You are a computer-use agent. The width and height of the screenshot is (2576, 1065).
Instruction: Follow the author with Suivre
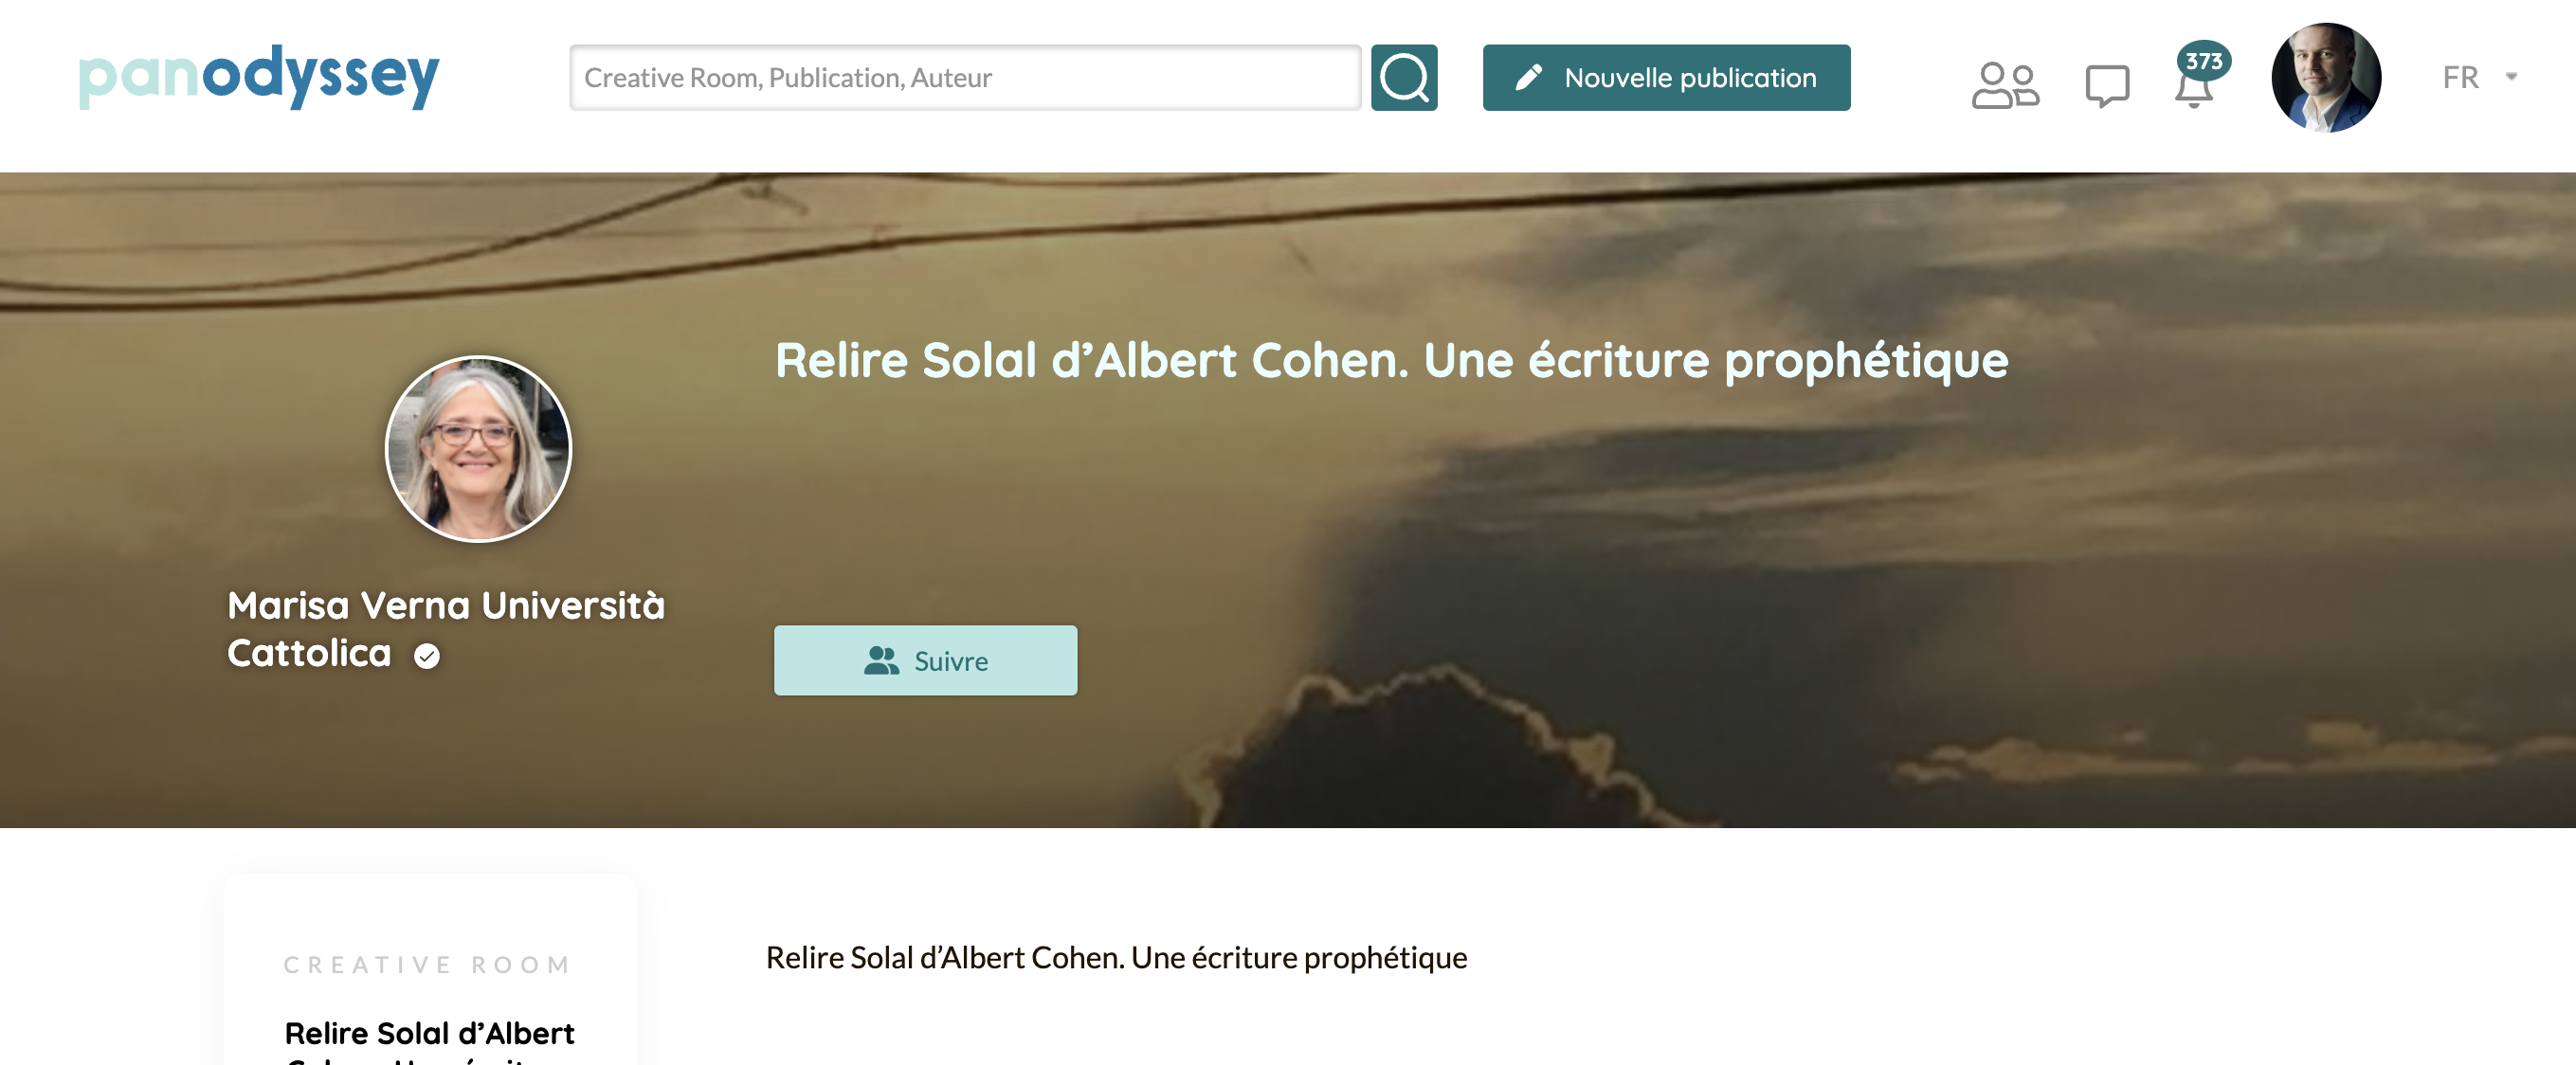(925, 660)
